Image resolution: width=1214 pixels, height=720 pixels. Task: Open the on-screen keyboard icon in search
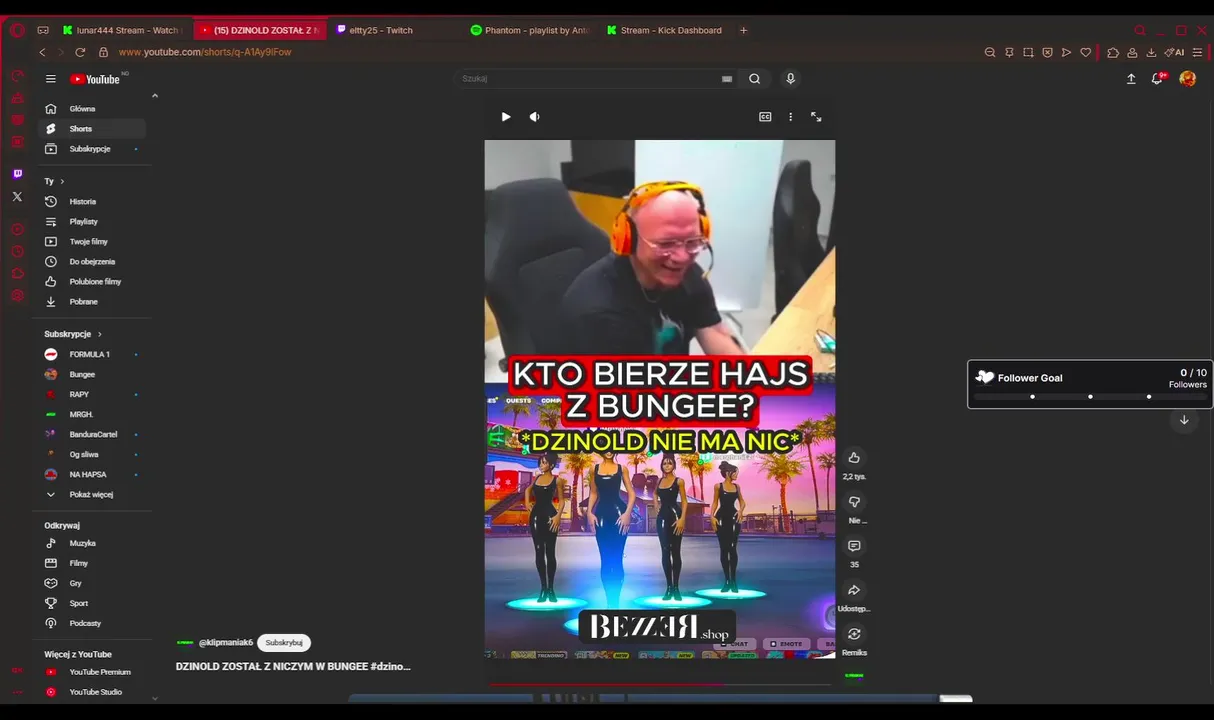coord(727,79)
